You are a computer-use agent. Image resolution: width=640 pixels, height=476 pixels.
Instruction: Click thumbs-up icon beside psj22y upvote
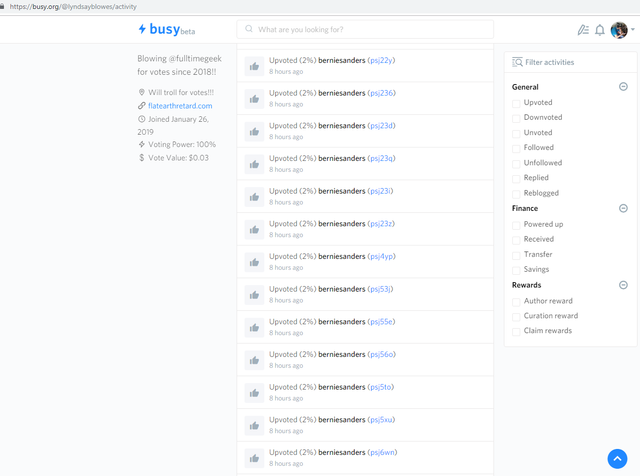point(254,67)
